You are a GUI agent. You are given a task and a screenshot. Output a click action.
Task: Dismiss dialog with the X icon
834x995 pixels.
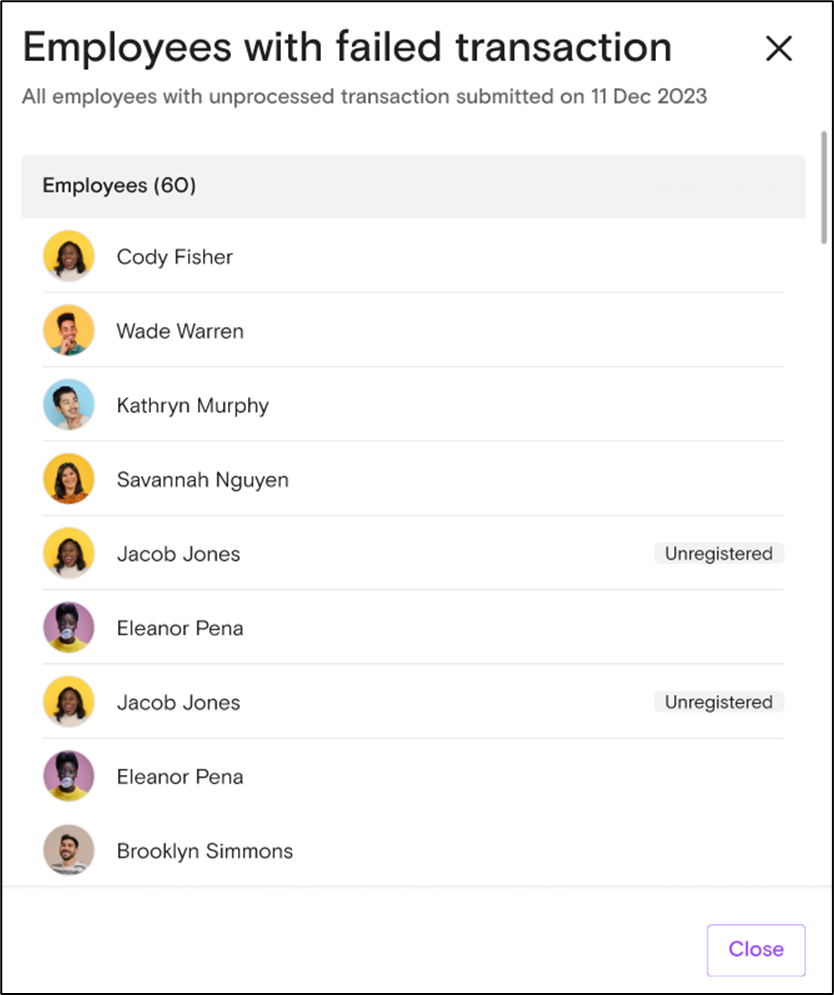(x=779, y=48)
